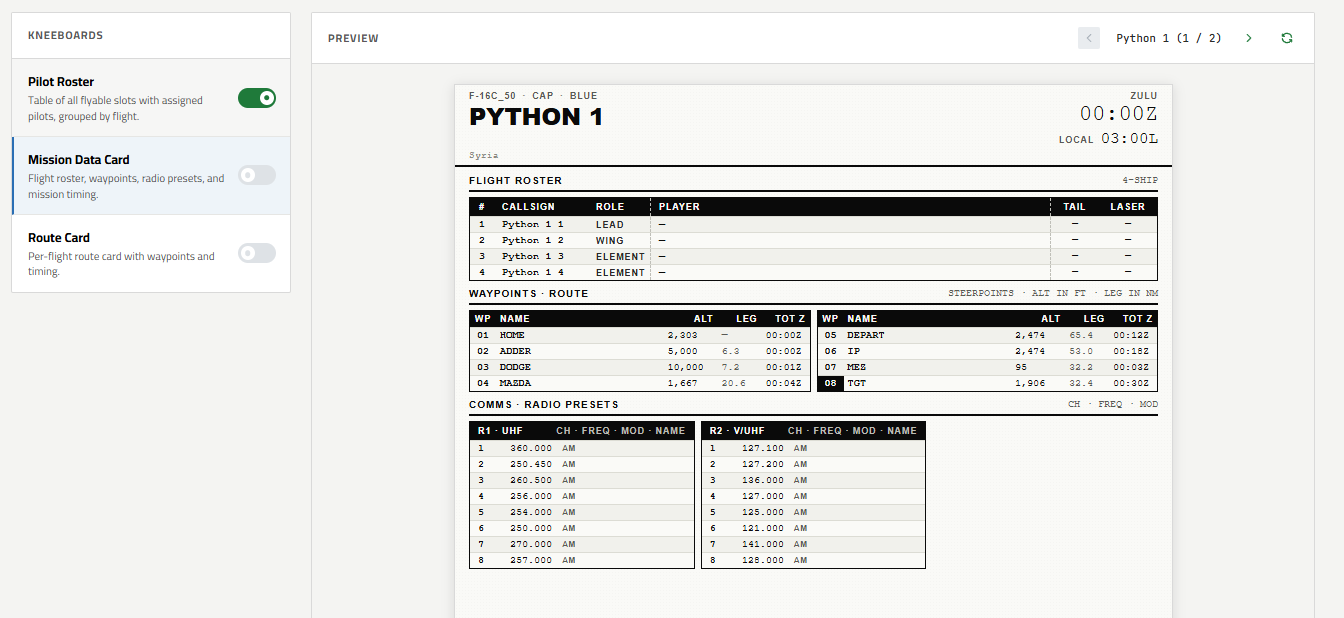Click the Python 1 2 callsign row

tap(813, 240)
